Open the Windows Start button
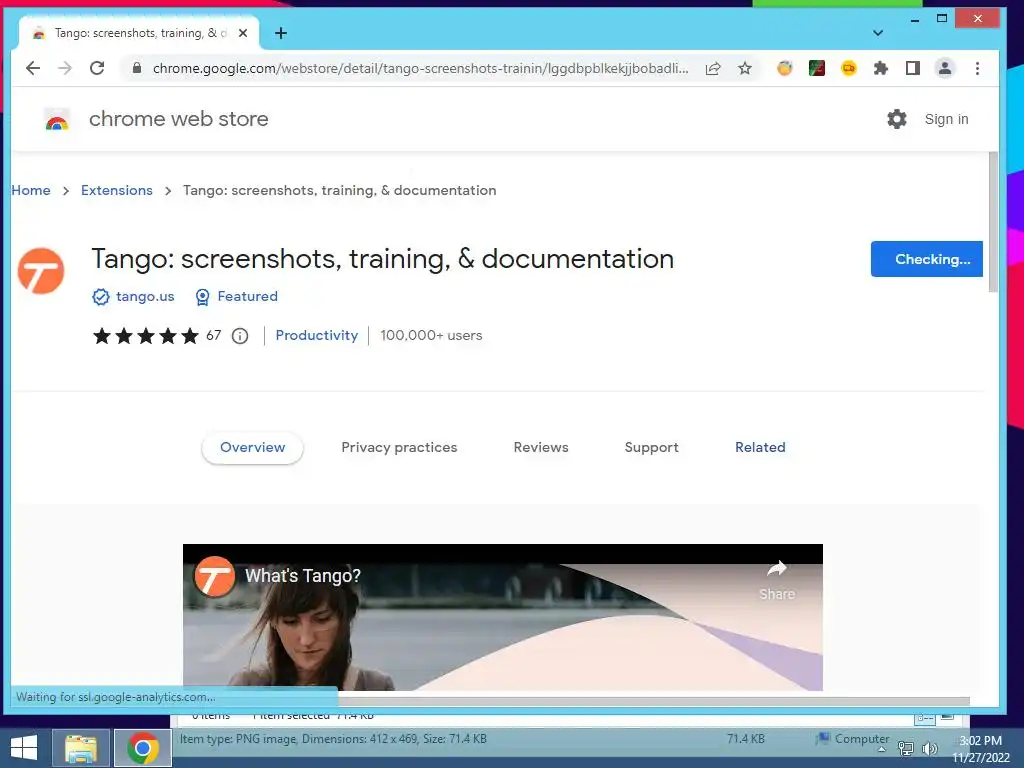 click(24, 748)
